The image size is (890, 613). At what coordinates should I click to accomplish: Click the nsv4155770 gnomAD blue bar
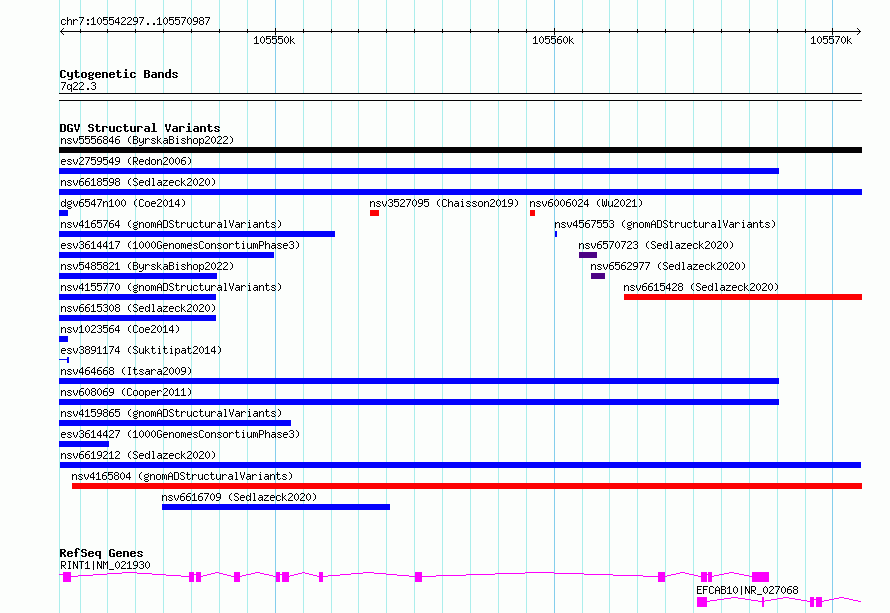coord(137,297)
